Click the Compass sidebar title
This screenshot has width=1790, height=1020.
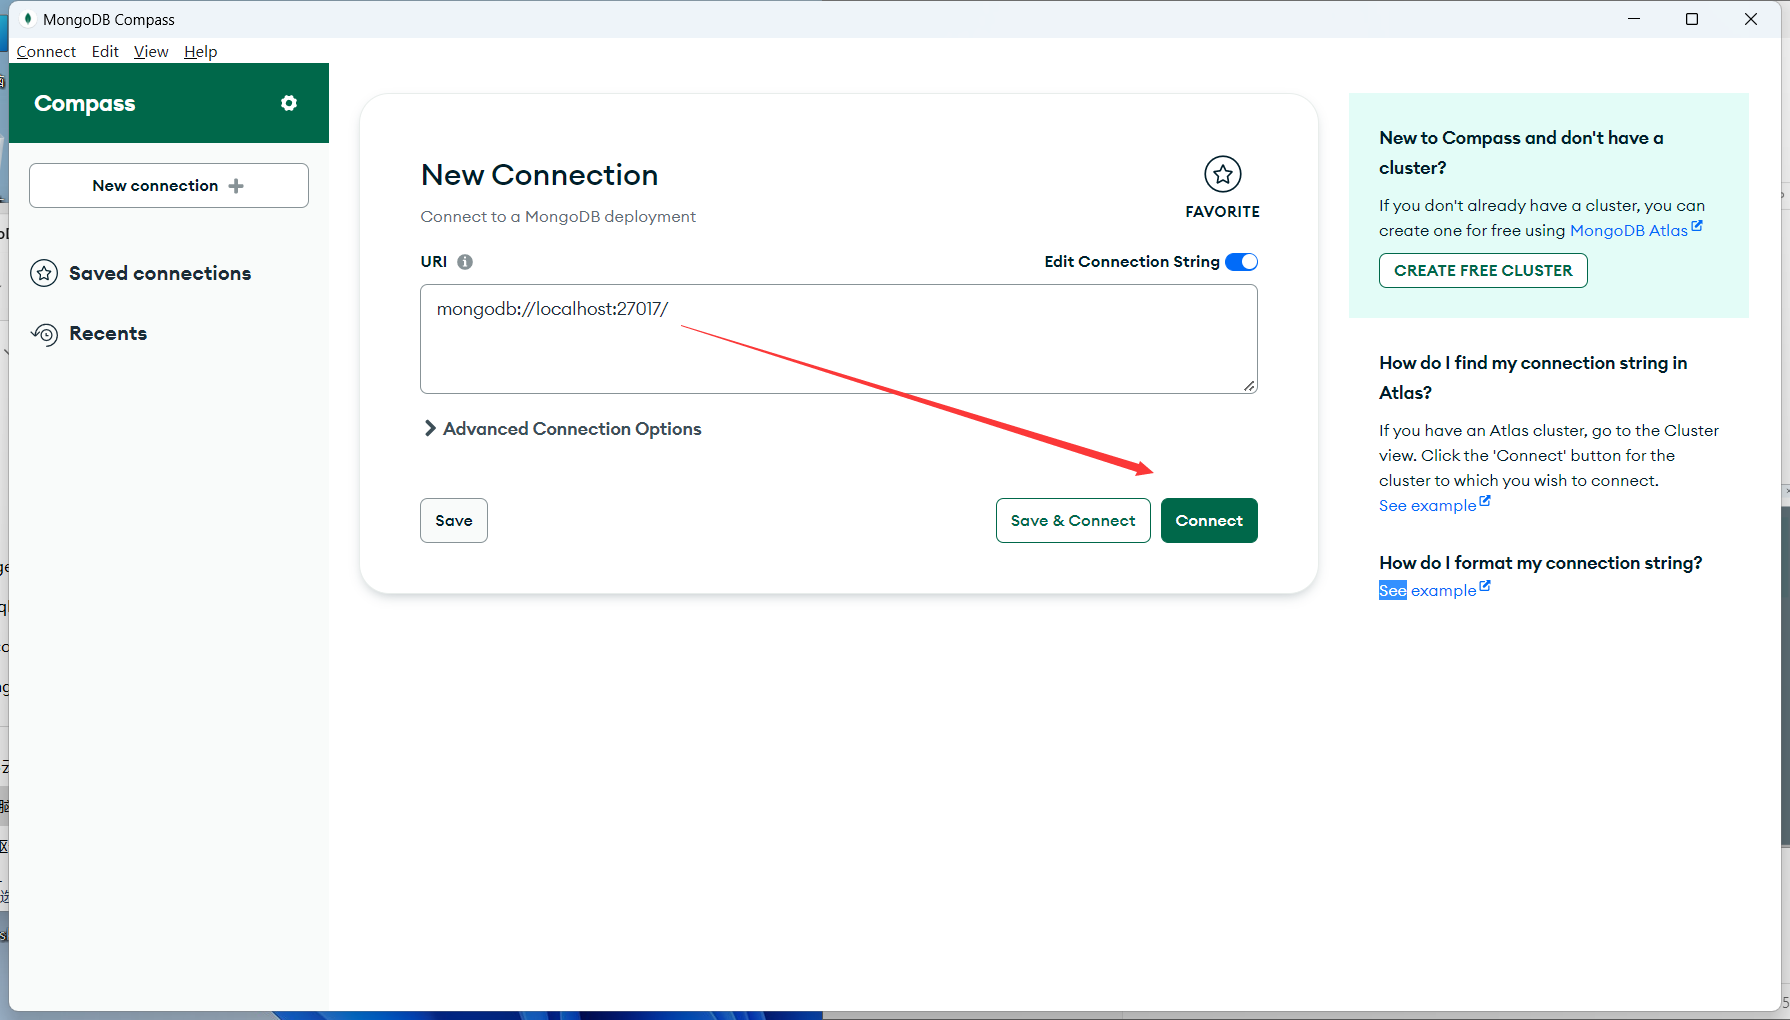coord(85,103)
